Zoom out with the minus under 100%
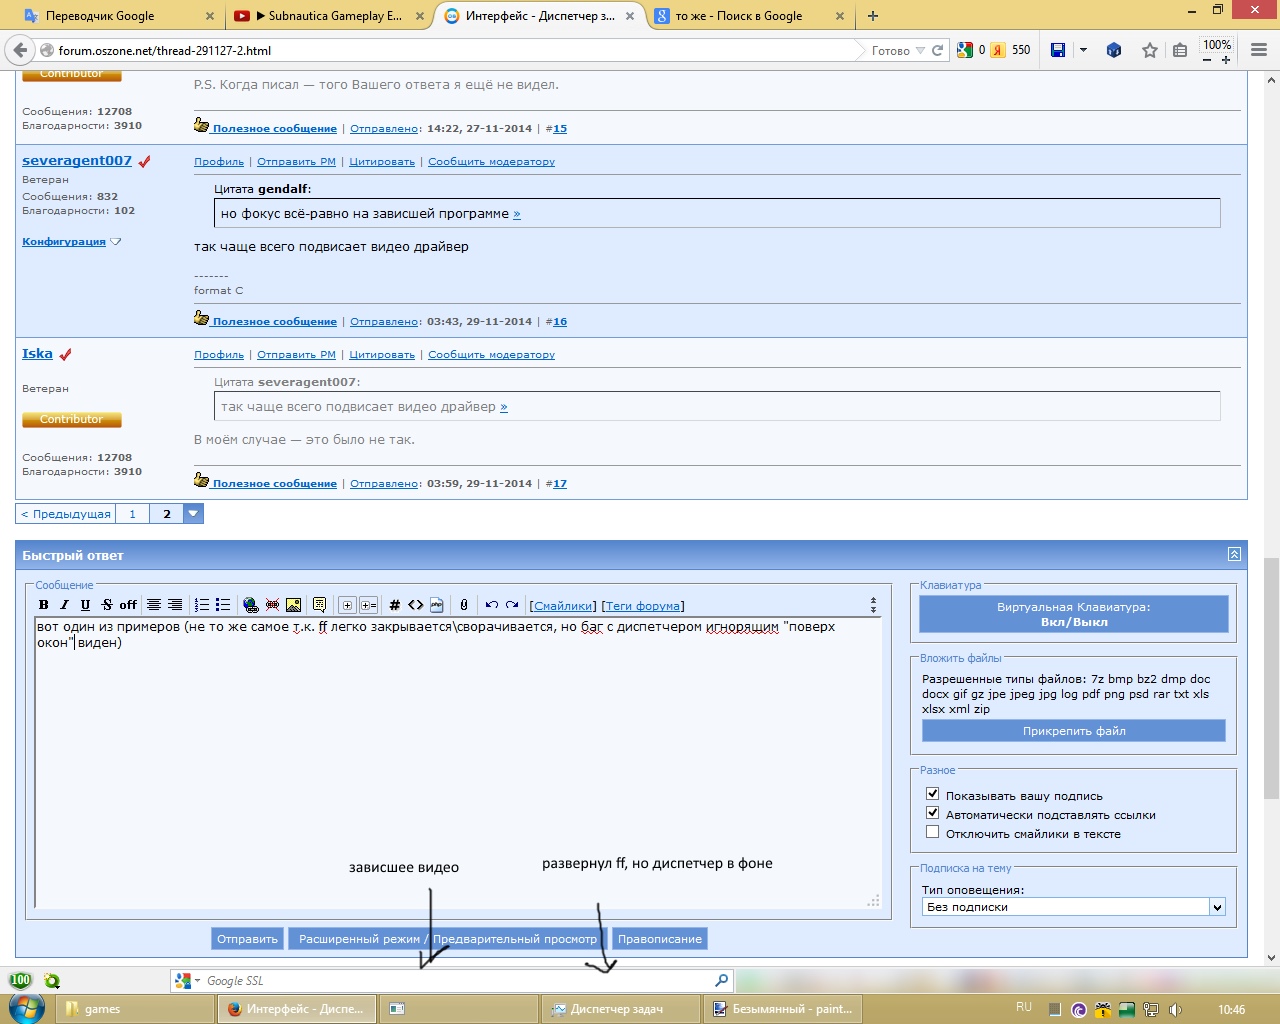 click(x=1208, y=60)
